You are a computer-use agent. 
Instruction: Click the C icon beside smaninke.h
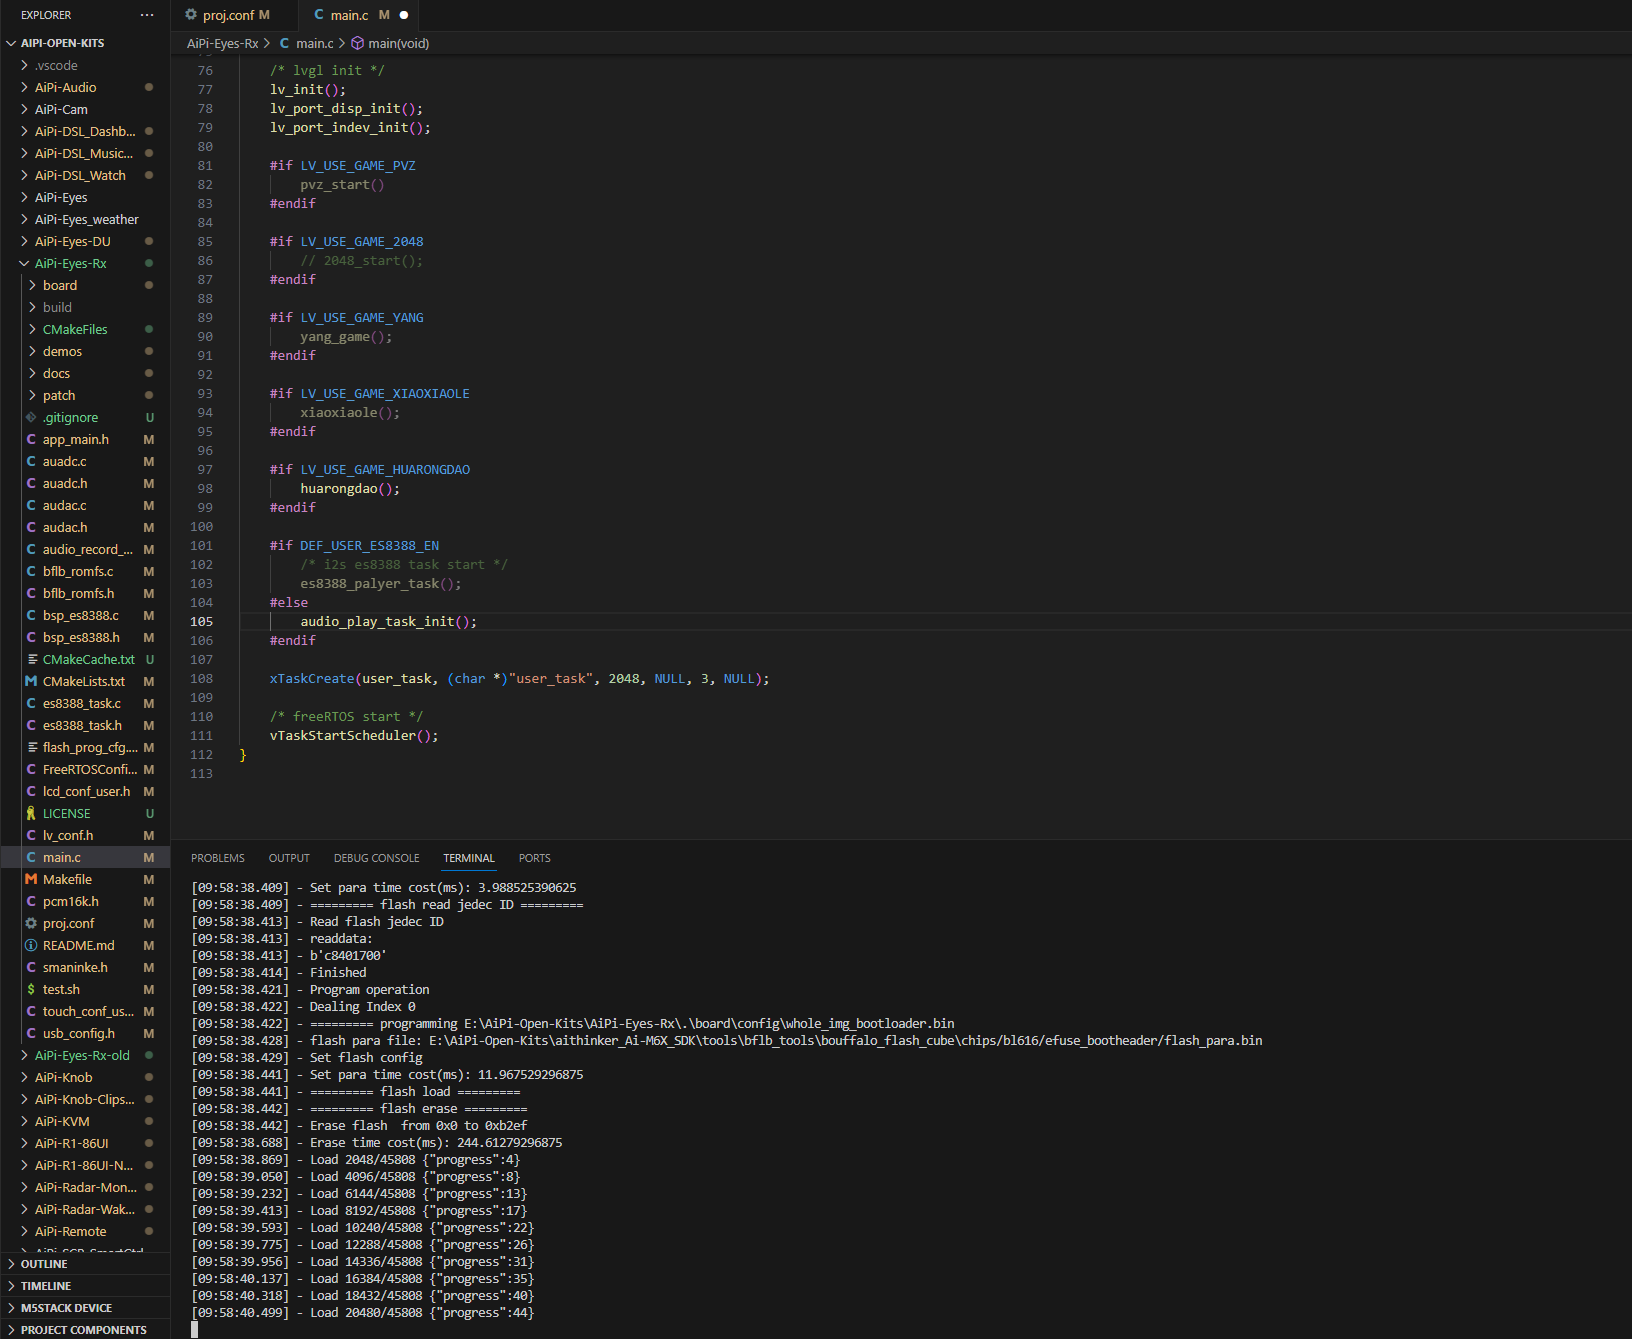coord(31,967)
